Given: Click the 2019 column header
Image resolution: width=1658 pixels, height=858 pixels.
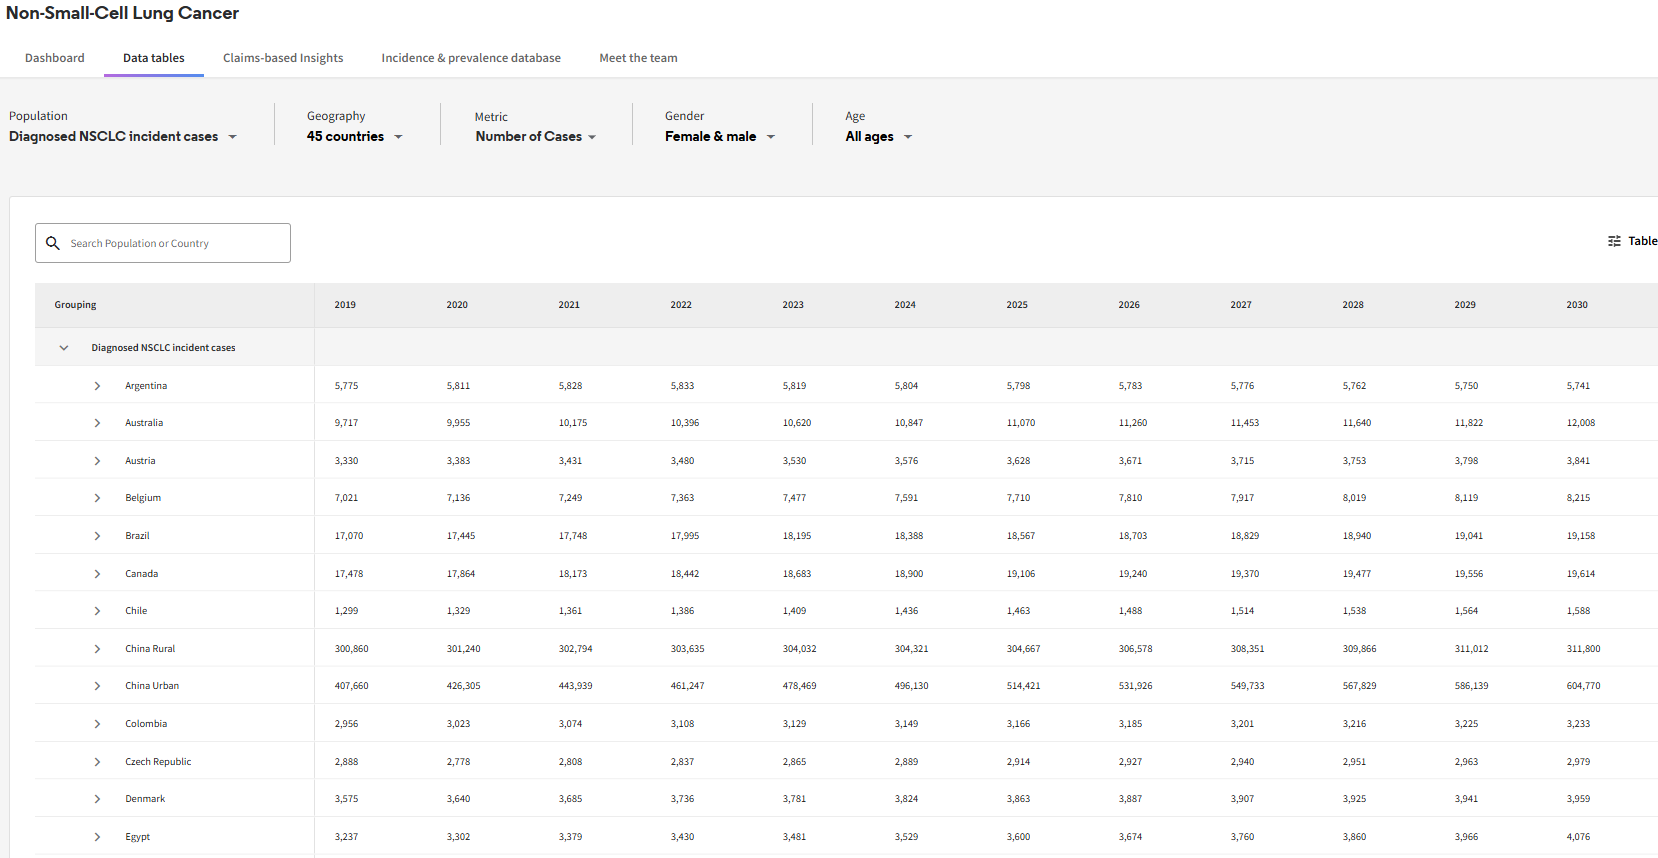Looking at the screenshot, I should [345, 305].
